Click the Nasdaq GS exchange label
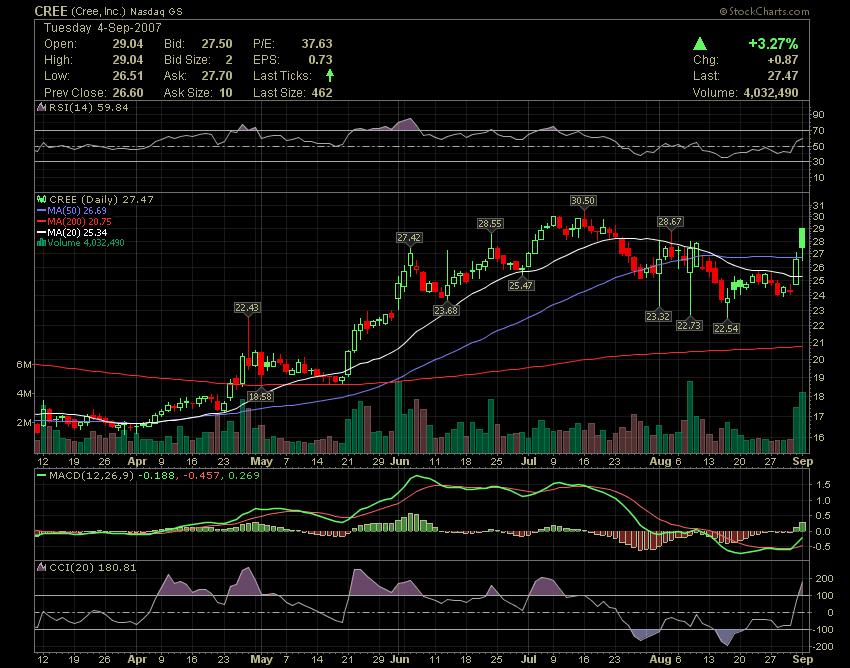 (156, 11)
